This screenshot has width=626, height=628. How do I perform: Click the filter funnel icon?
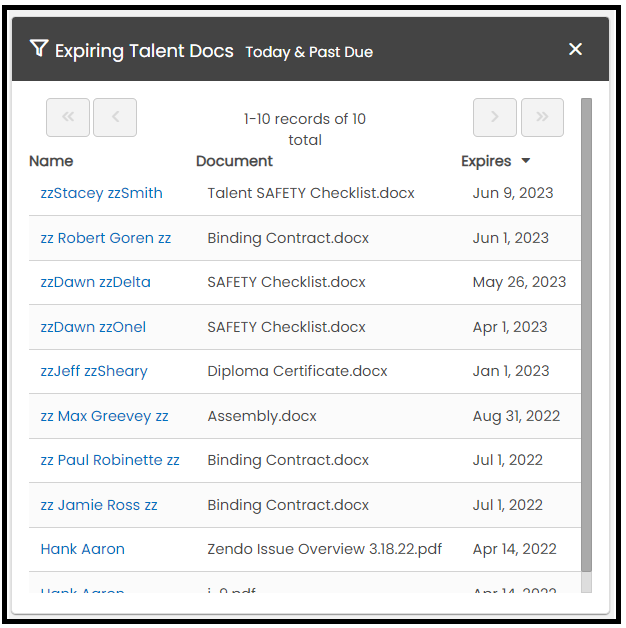pos(39,49)
